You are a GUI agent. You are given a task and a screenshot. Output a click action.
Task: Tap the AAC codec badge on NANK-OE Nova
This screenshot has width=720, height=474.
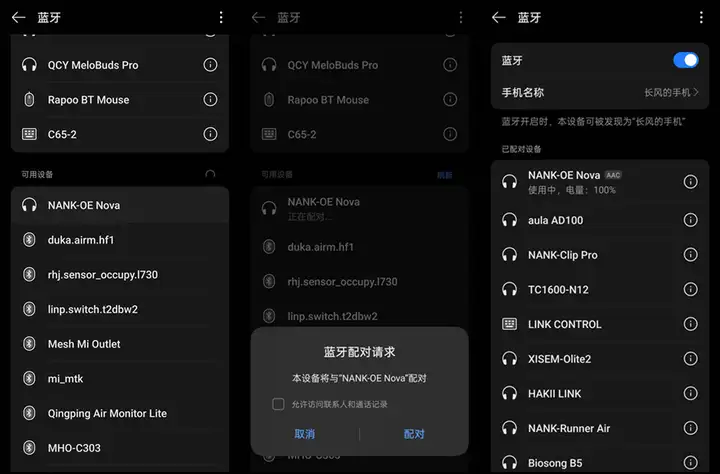613,175
